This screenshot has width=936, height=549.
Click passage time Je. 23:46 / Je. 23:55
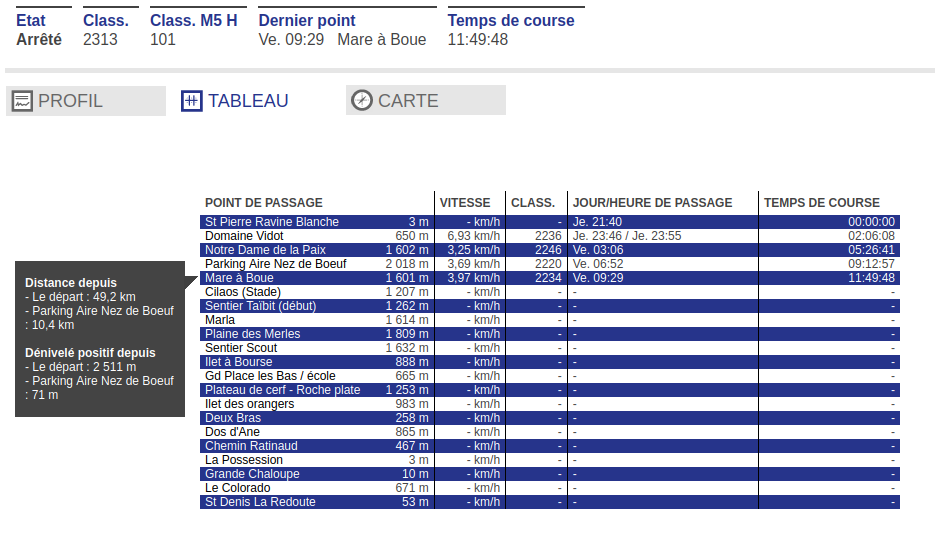[627, 236]
